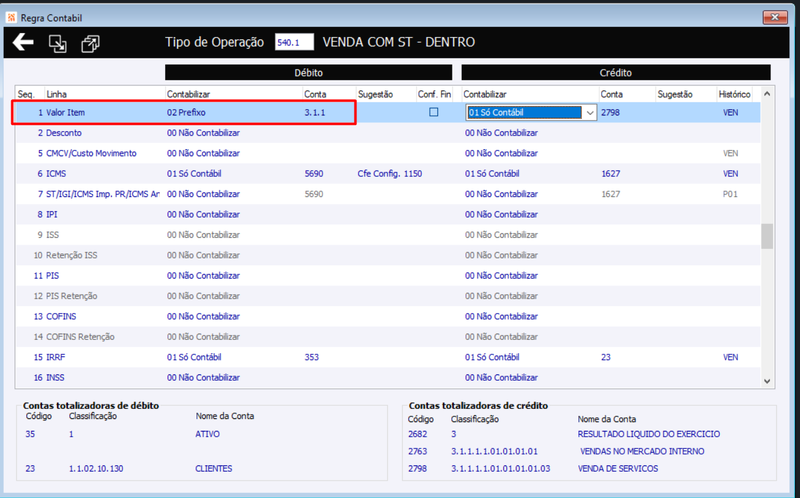
Task: Click the Conf. Fin column header
Action: [434, 94]
